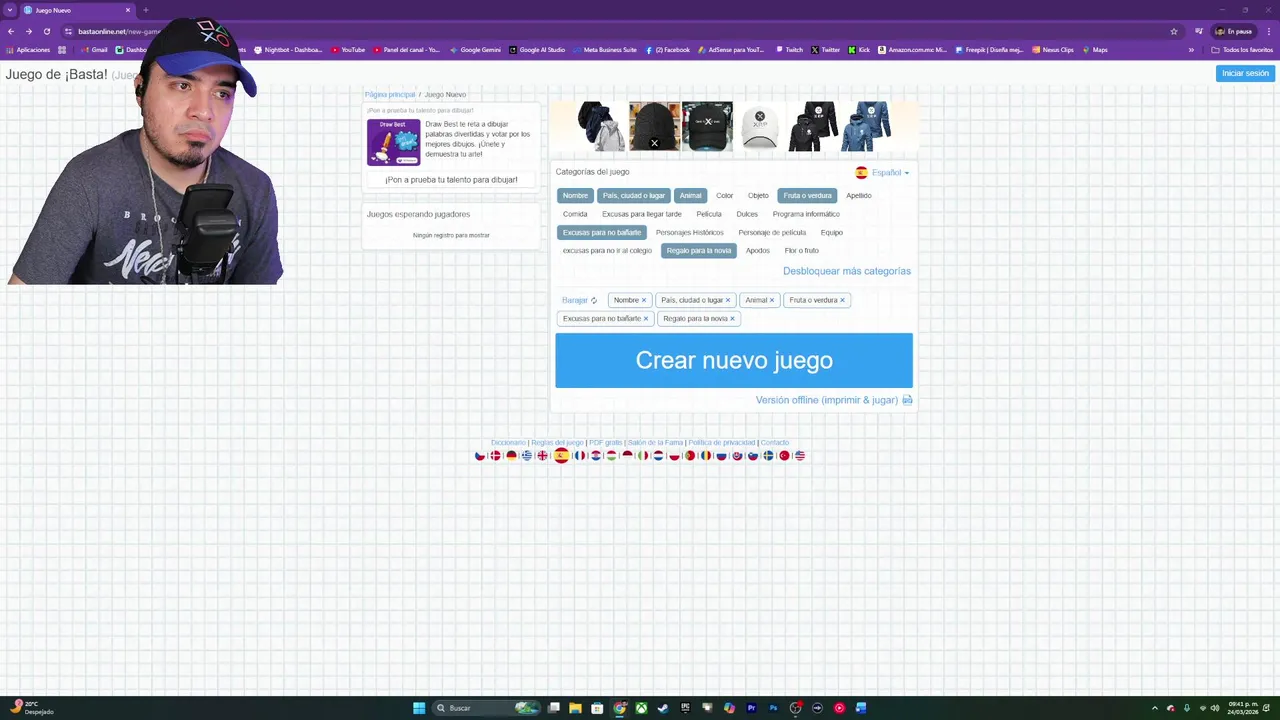Enable the Flor o fruto category
The height and width of the screenshot is (720, 1280).
(801, 251)
